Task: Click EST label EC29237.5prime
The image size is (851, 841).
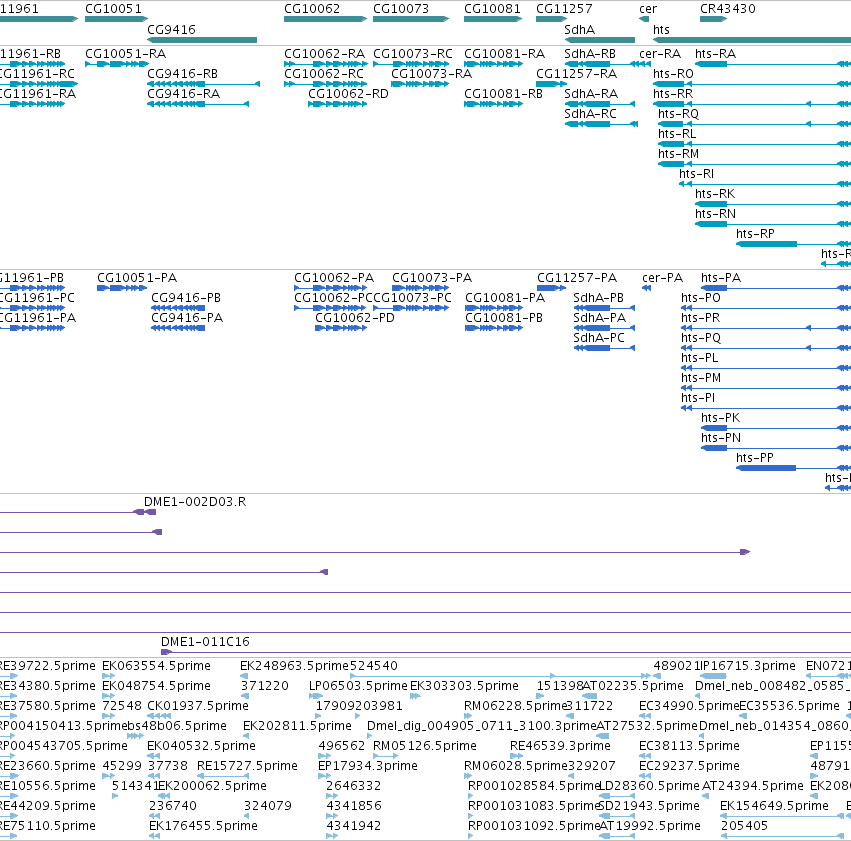Action: 689,766
